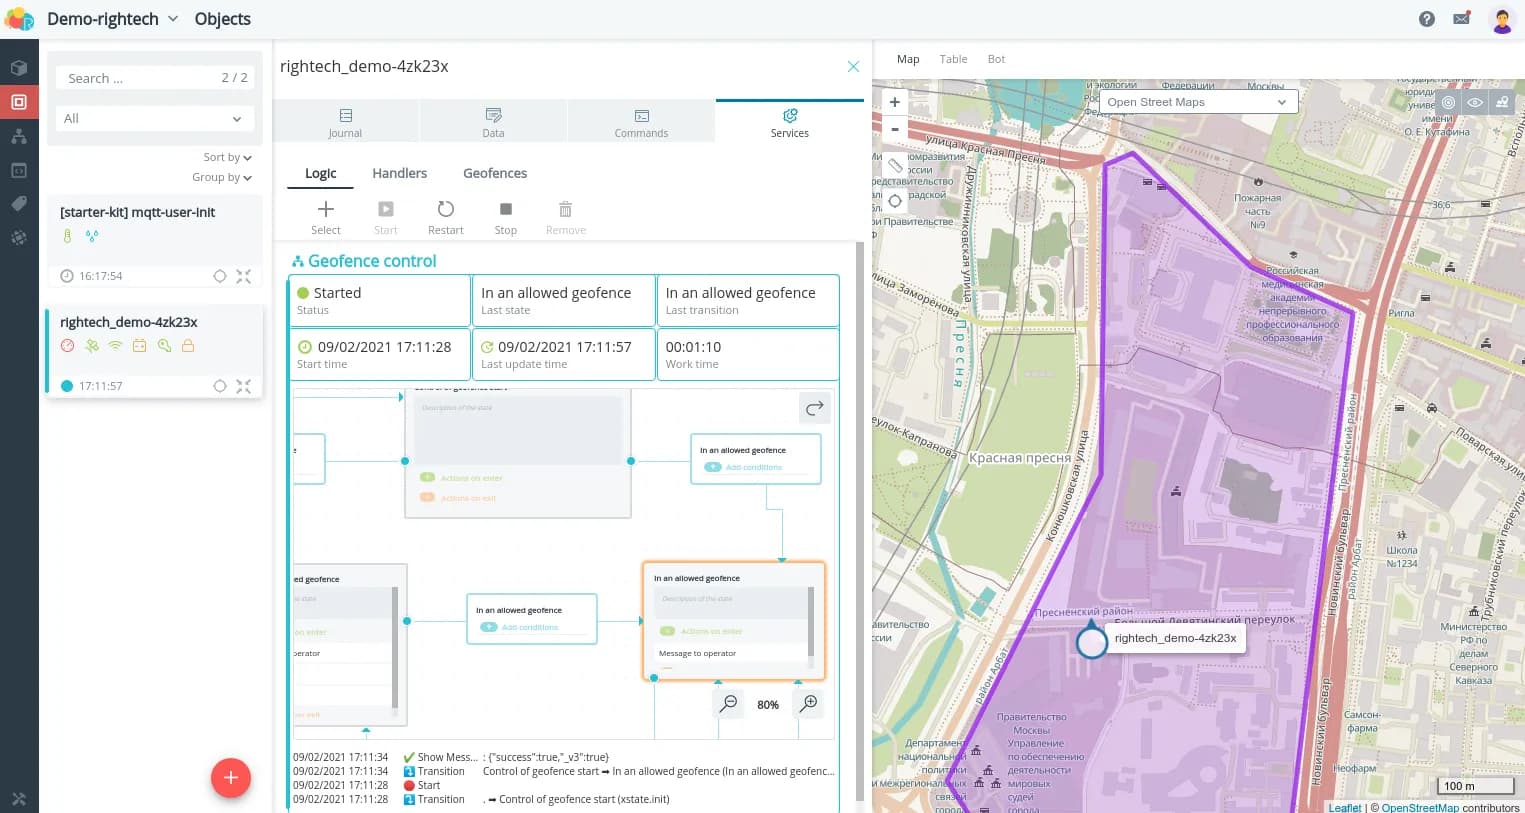Zoom in the map with plus button
The height and width of the screenshot is (813, 1525).
pyautogui.click(x=894, y=102)
